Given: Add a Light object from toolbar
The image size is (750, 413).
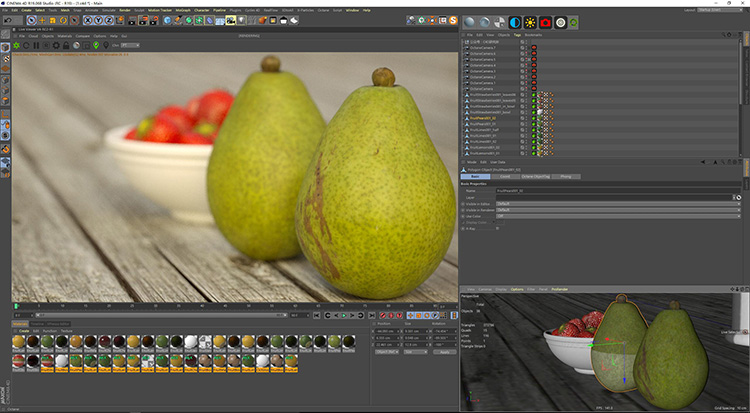Looking at the screenshot, I should [x=242, y=20].
